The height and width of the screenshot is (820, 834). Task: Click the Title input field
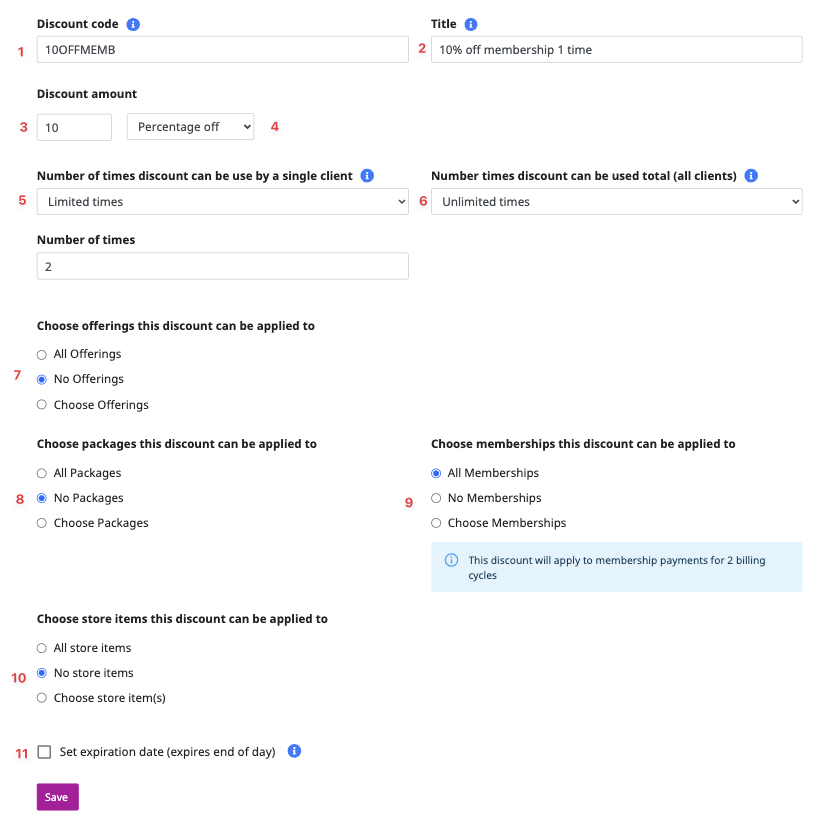pos(616,50)
